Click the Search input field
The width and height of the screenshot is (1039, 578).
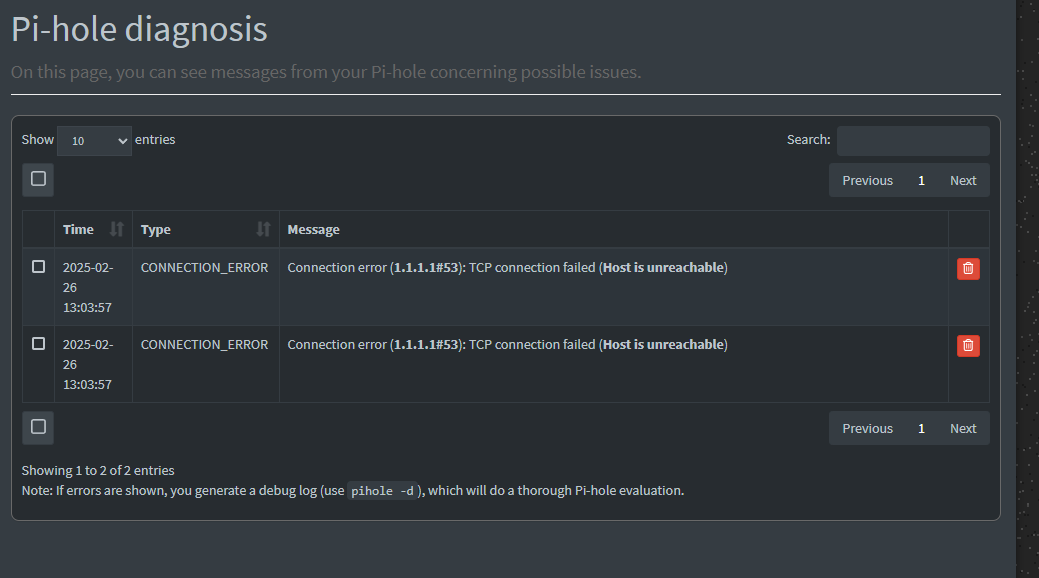click(x=911, y=140)
